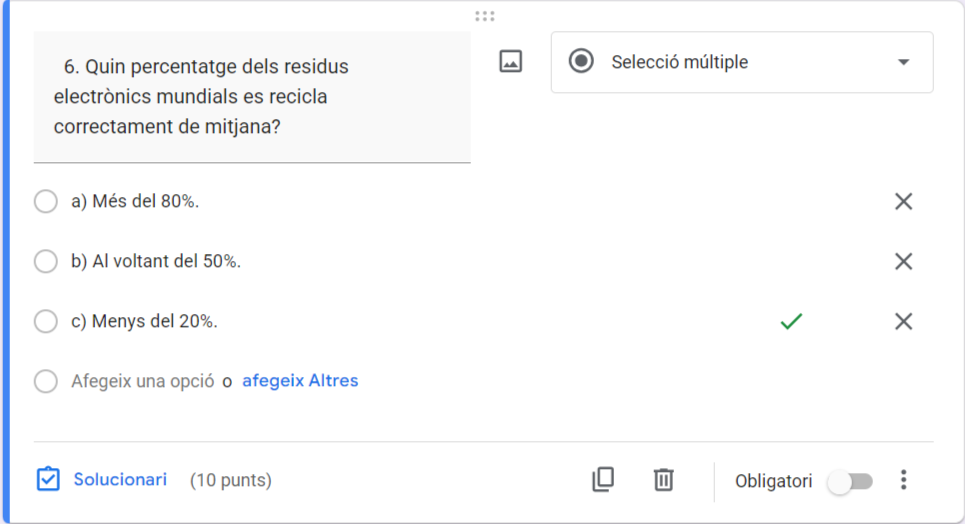This screenshot has height=524, width=965.
Task: Click the 'Solucionari' answer key link
Action: [120, 480]
